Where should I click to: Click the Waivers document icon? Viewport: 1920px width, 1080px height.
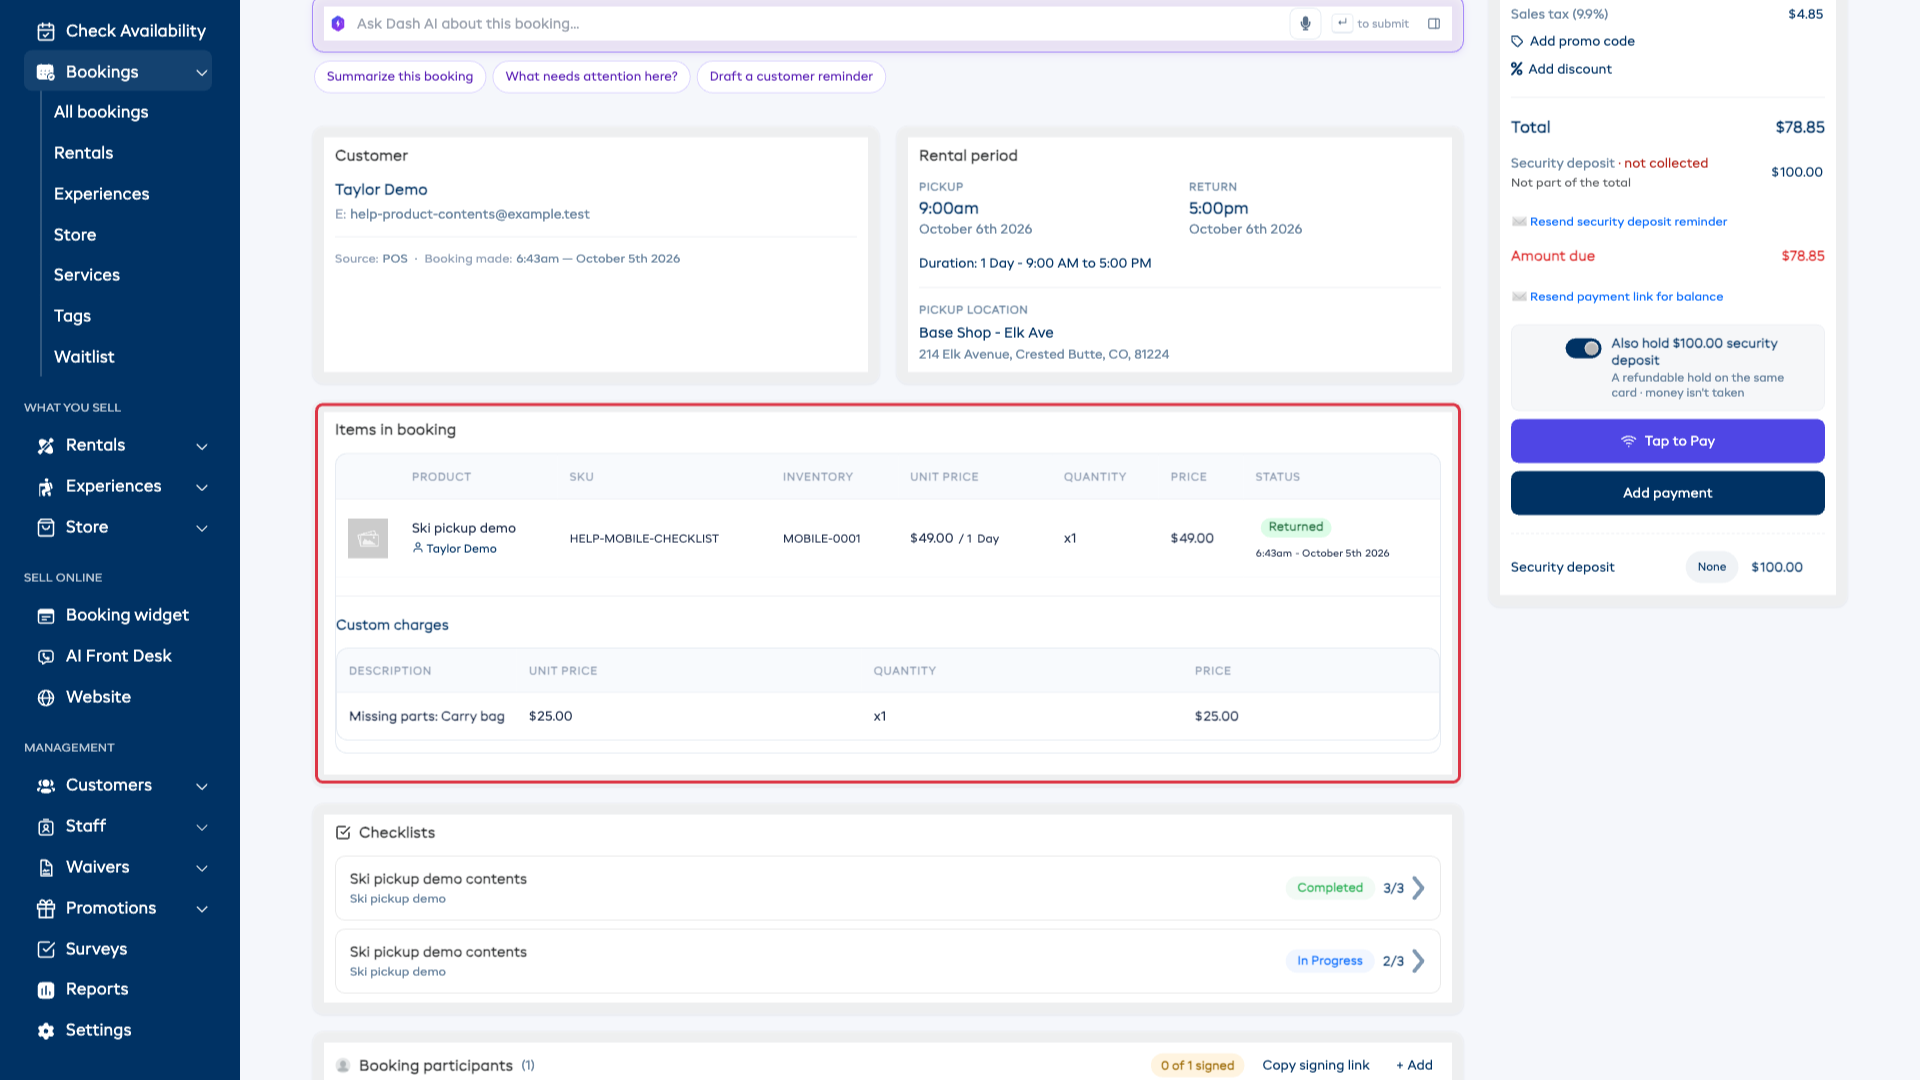pos(46,868)
